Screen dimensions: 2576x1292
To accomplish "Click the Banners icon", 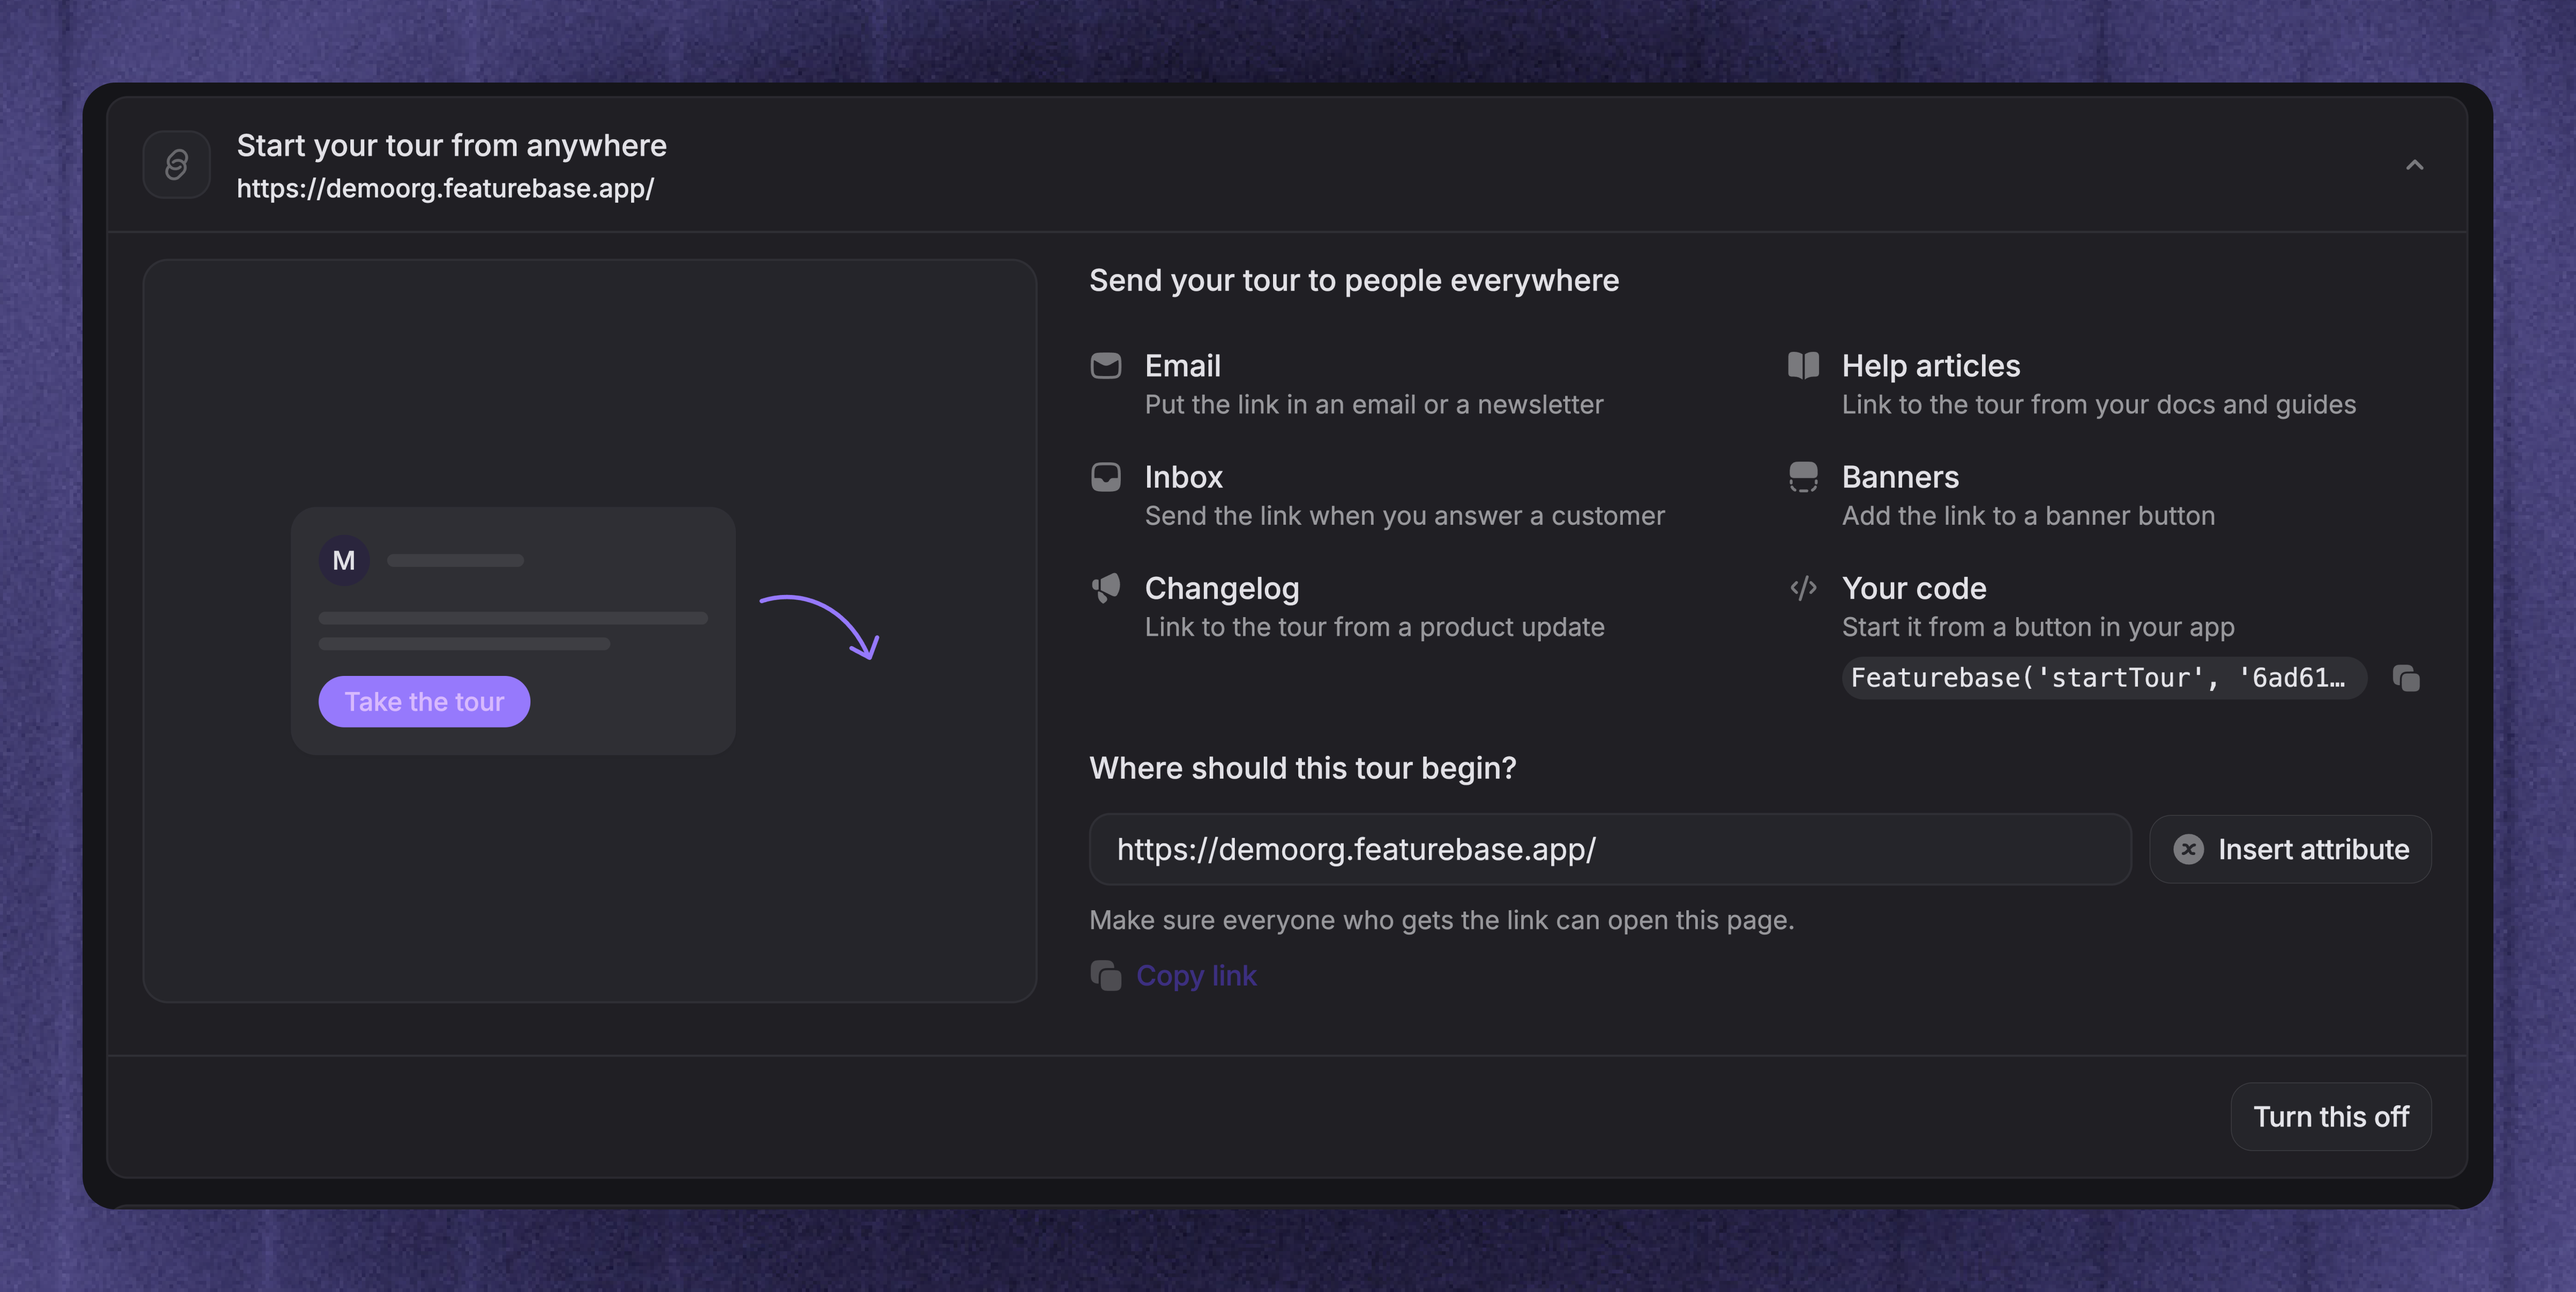I will [1803, 477].
